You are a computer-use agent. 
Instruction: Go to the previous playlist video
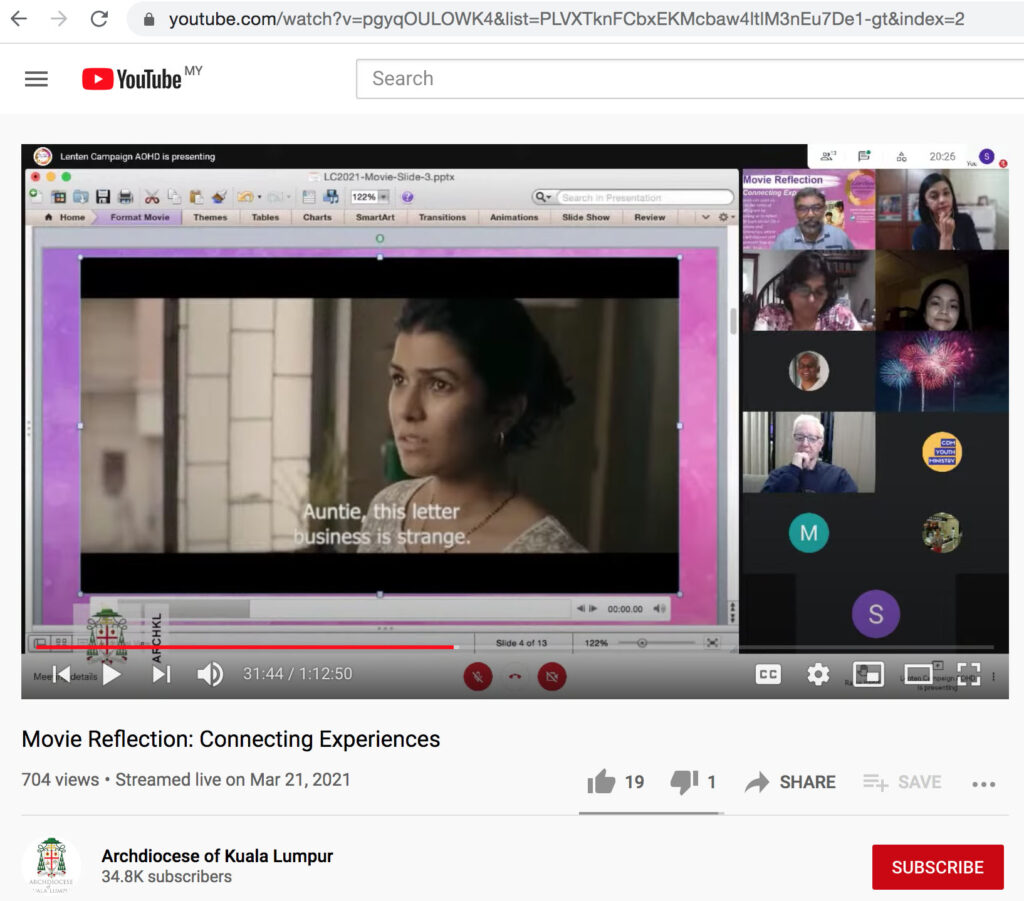click(x=62, y=675)
